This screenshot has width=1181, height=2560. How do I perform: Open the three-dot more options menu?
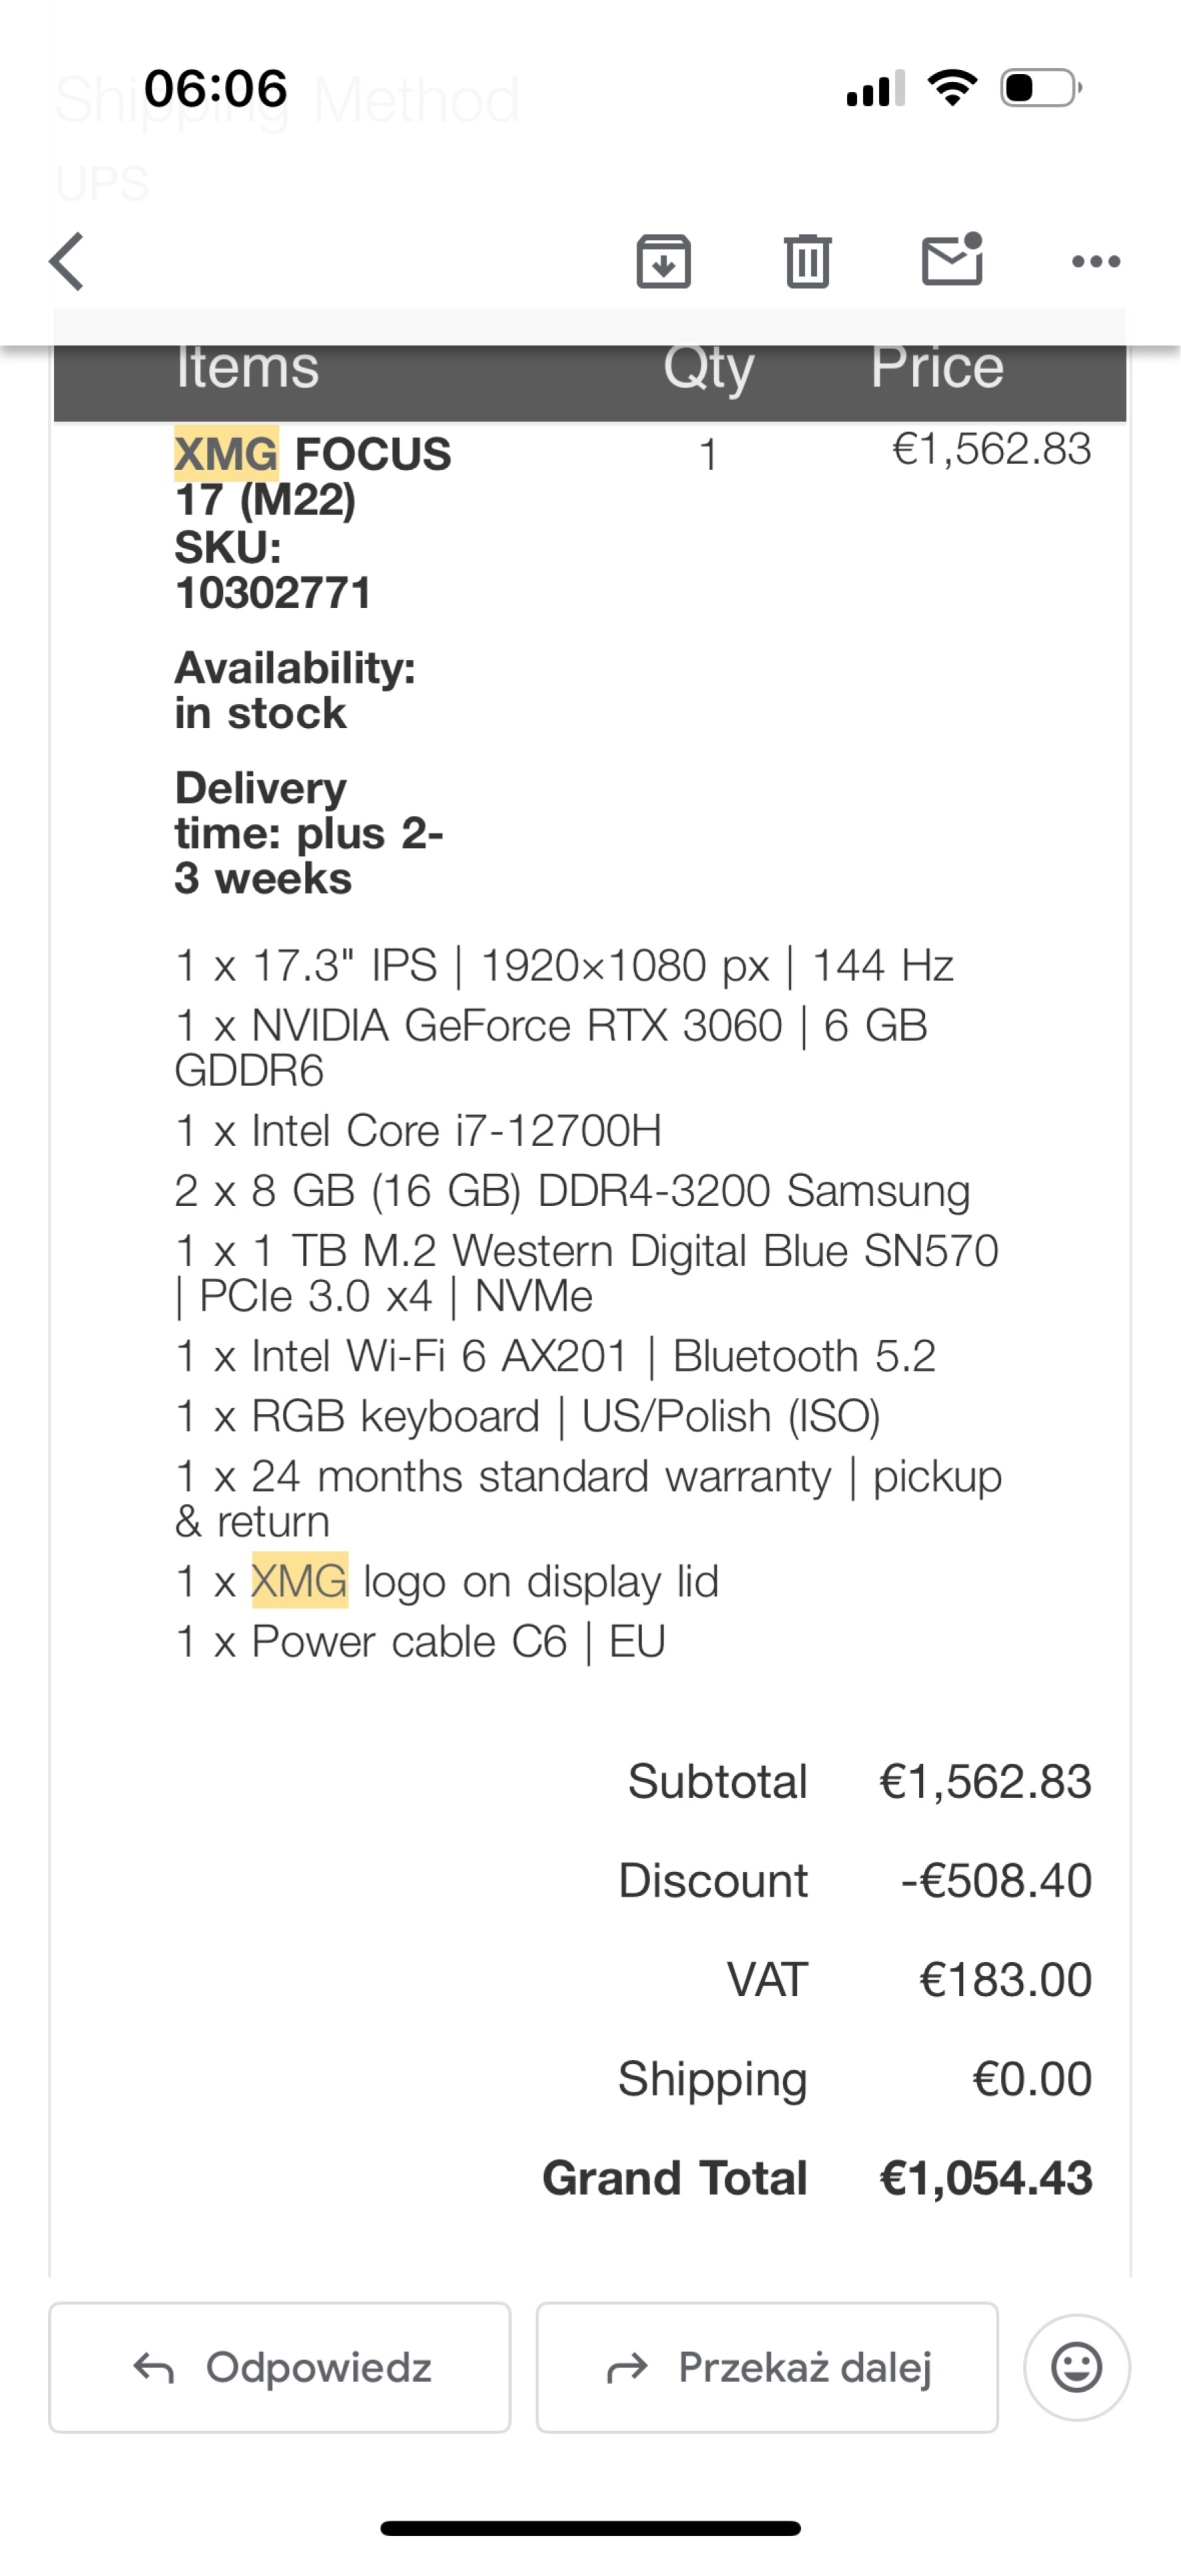click(x=1096, y=262)
